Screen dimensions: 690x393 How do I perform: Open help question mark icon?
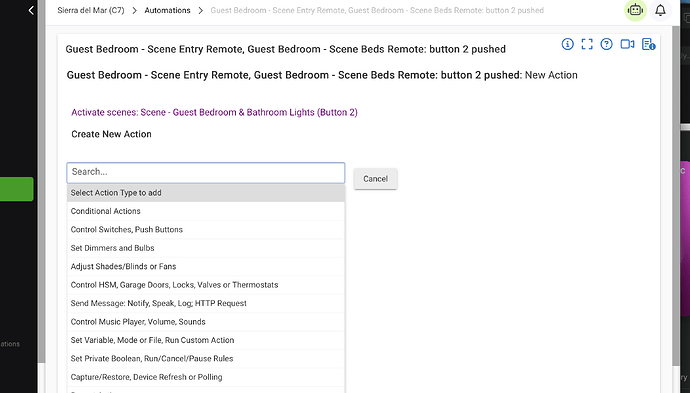click(x=606, y=44)
